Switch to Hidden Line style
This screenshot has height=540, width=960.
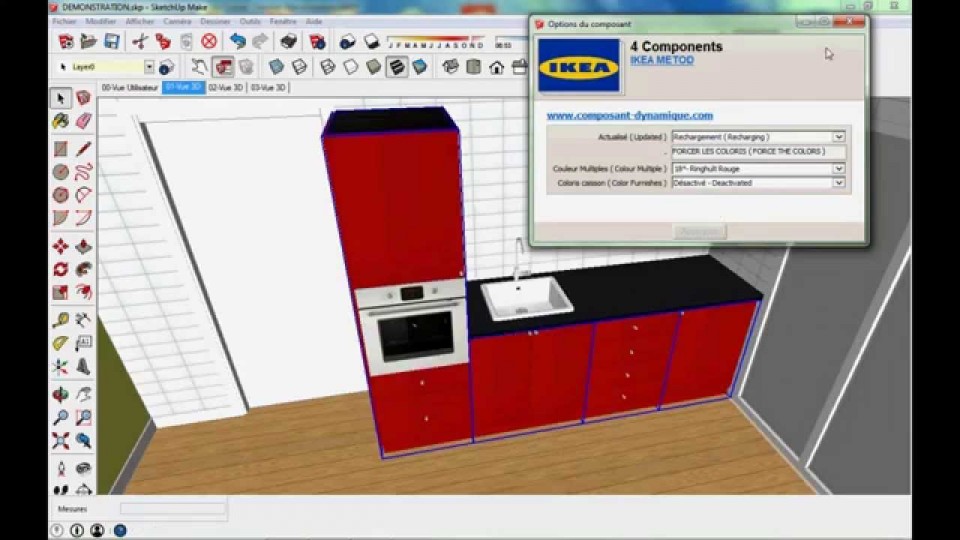(x=351, y=67)
